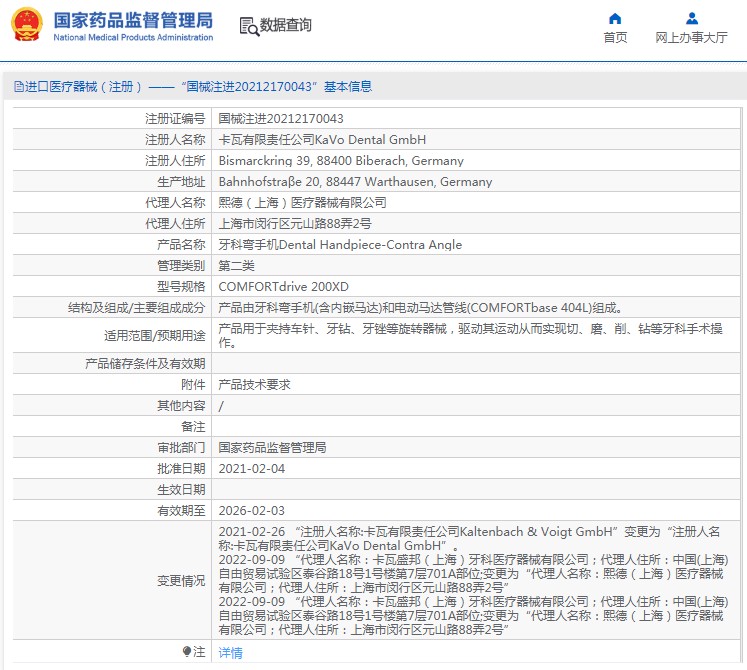This screenshot has height=670, width=747.
Task: Click 第二类 management category value
Action: [237, 265]
